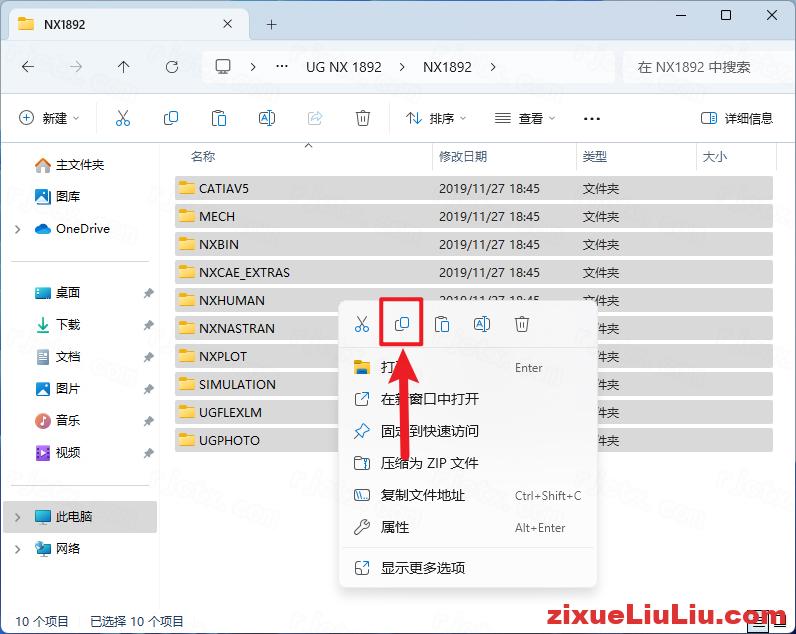
Task: Select the CATIAV5 folder
Action: click(474, 188)
